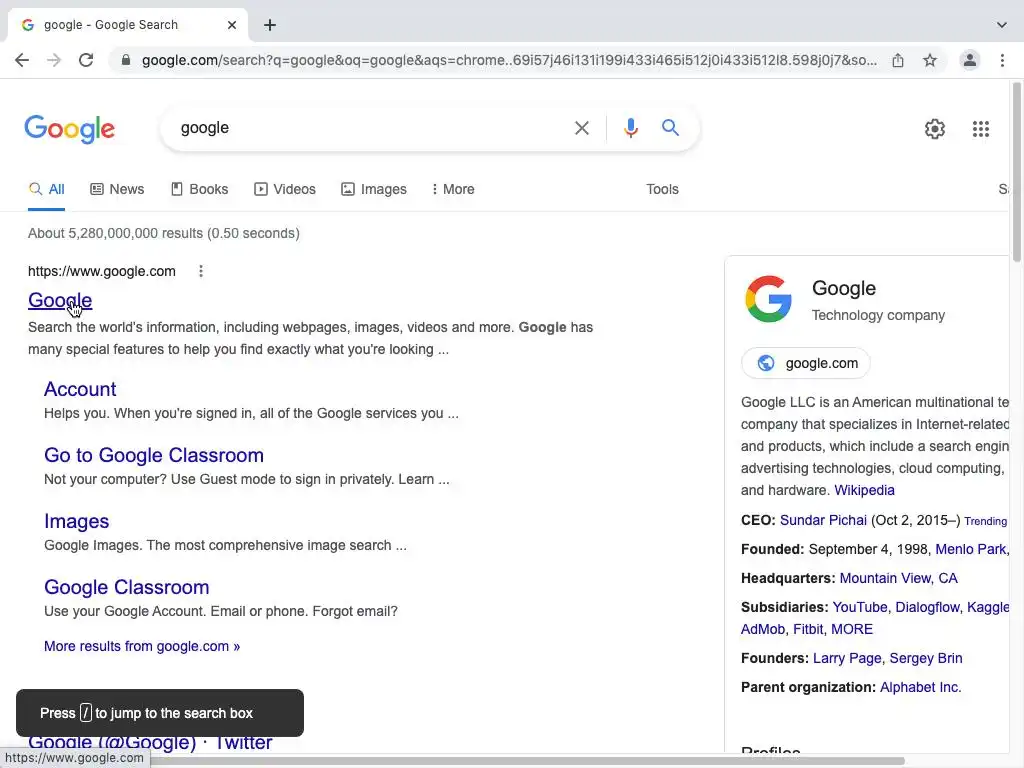Click the google.com website chip
Image resolution: width=1024 pixels, height=768 pixels.
click(x=806, y=363)
